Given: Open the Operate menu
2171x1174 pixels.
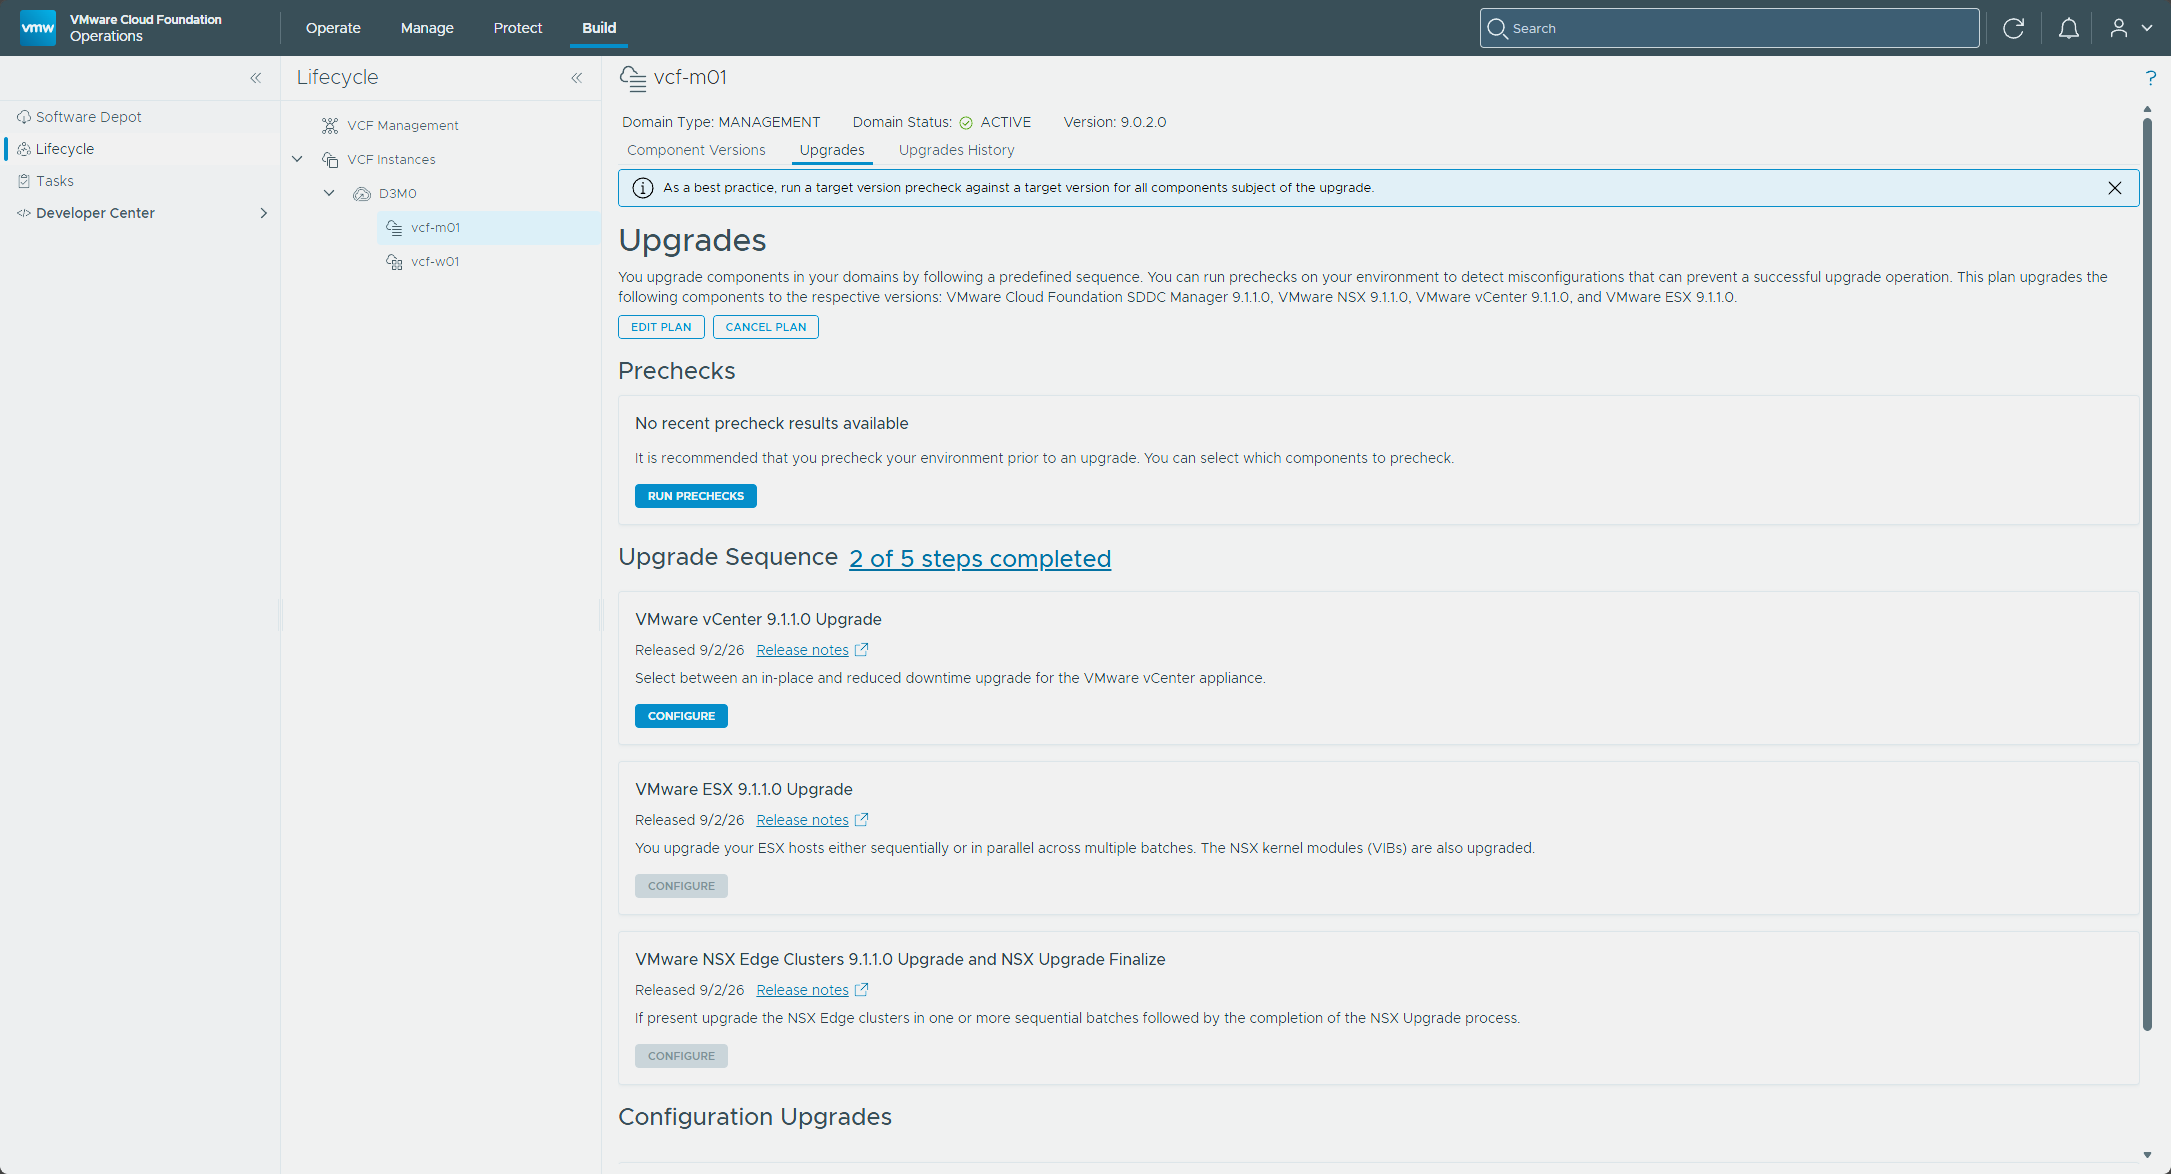Looking at the screenshot, I should (x=333, y=28).
